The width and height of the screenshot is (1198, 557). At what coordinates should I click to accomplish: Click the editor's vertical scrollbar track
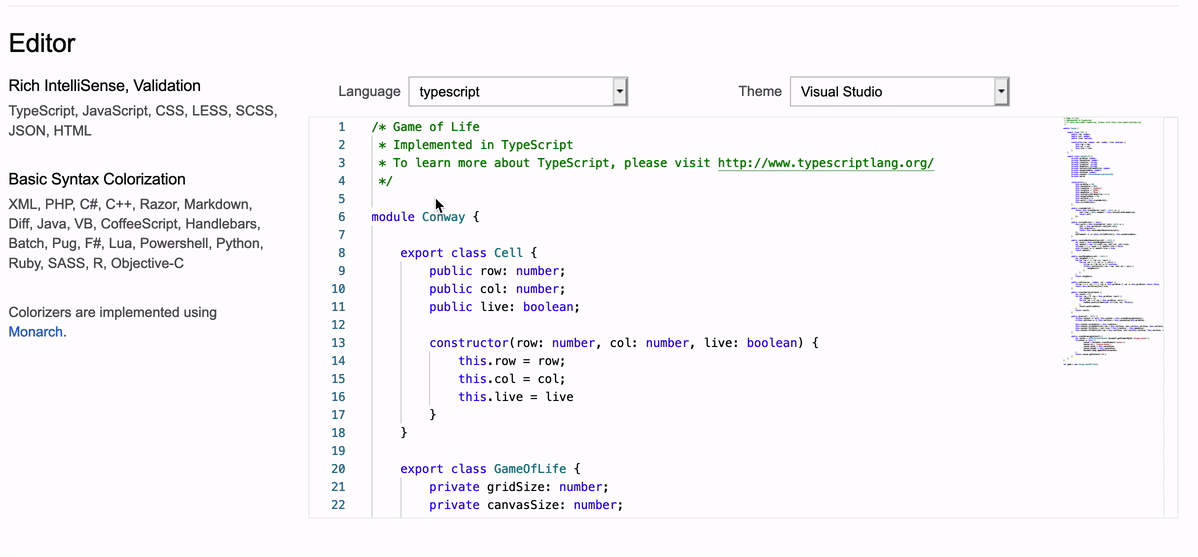tap(1170, 317)
